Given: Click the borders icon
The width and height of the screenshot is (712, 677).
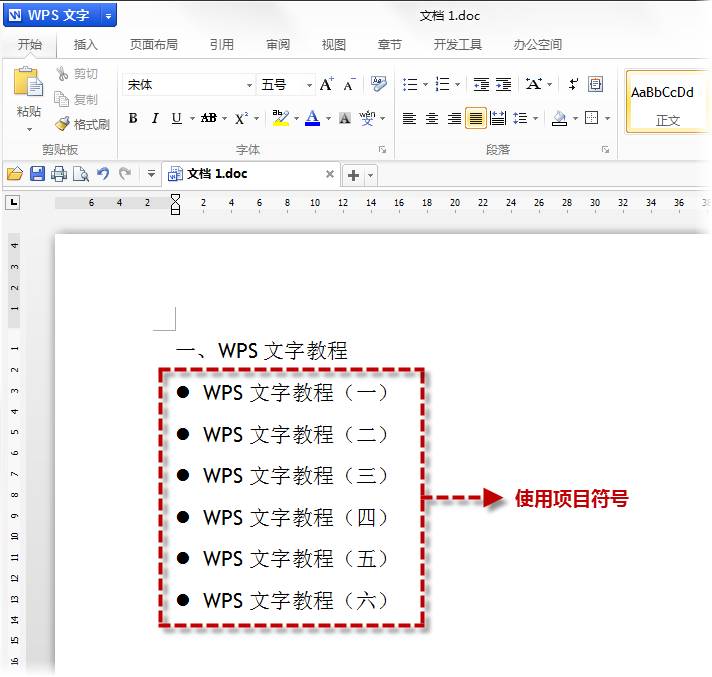Looking at the screenshot, I should point(591,118).
